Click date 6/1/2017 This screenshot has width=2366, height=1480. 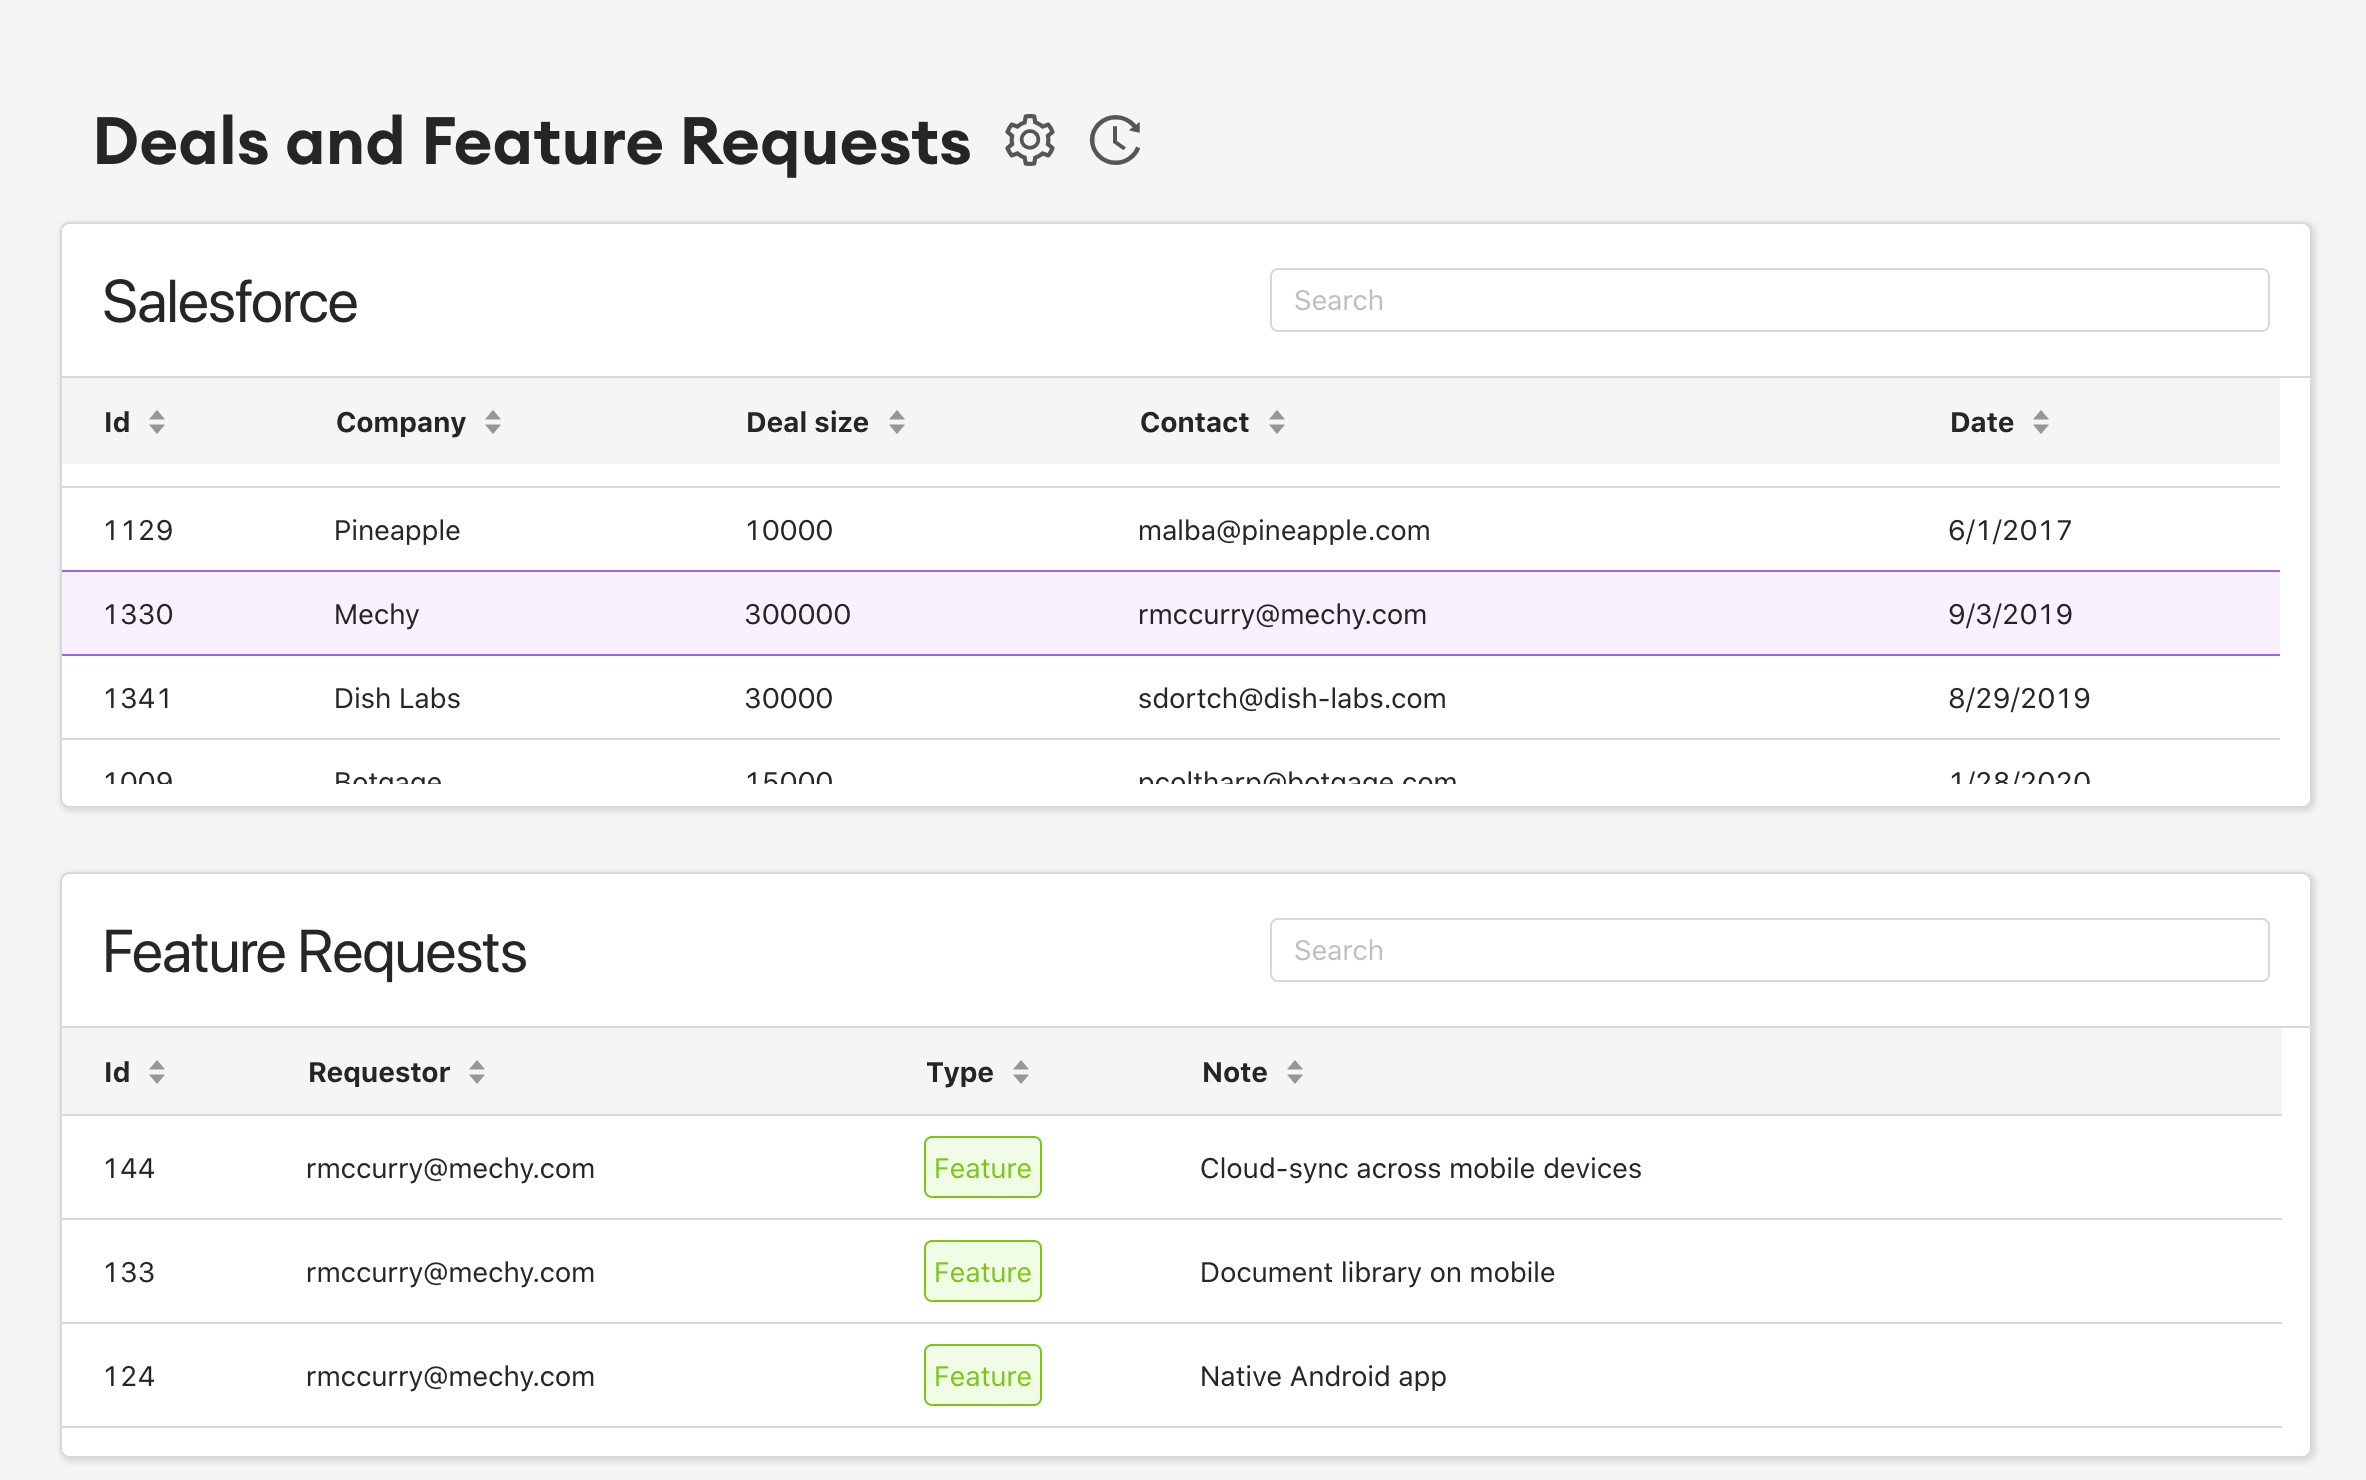tap(2010, 530)
